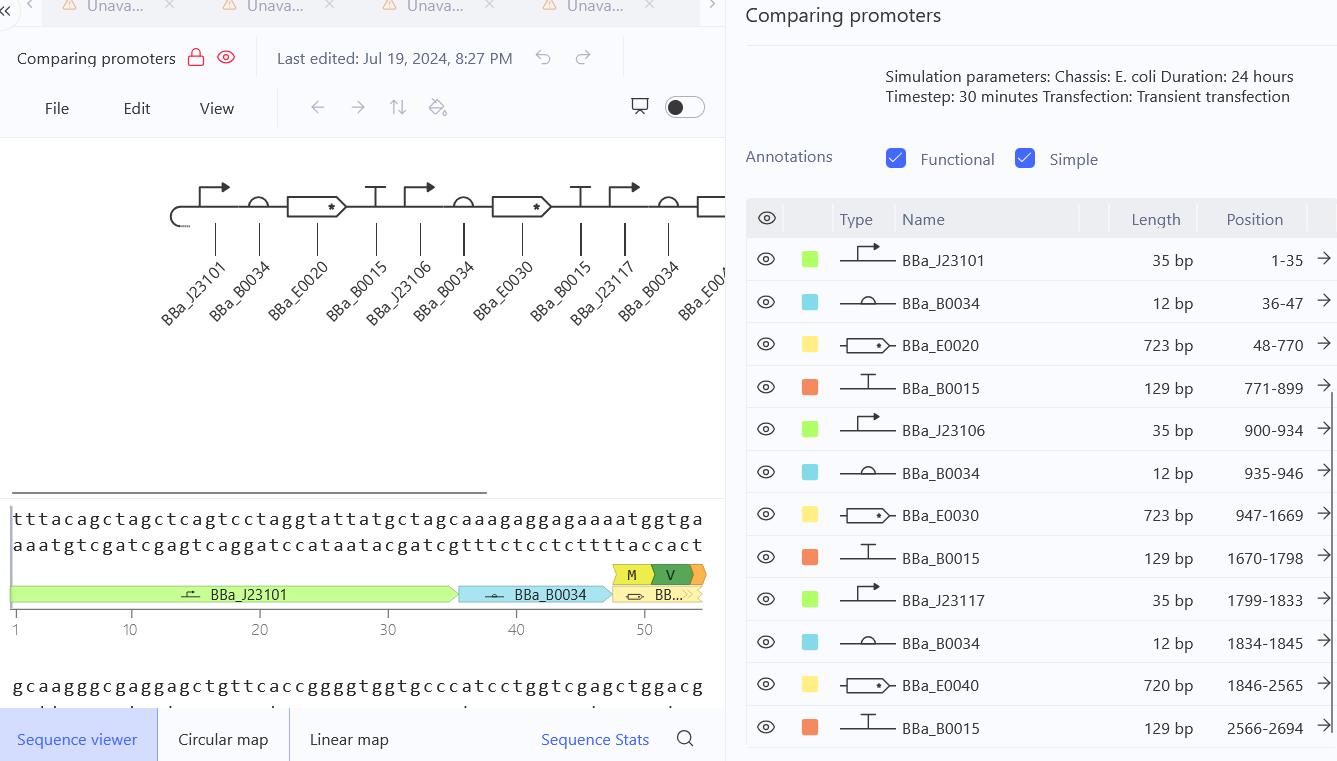Go to BBa_E0020 using row arrow
The height and width of the screenshot is (761, 1337).
[1324, 343]
